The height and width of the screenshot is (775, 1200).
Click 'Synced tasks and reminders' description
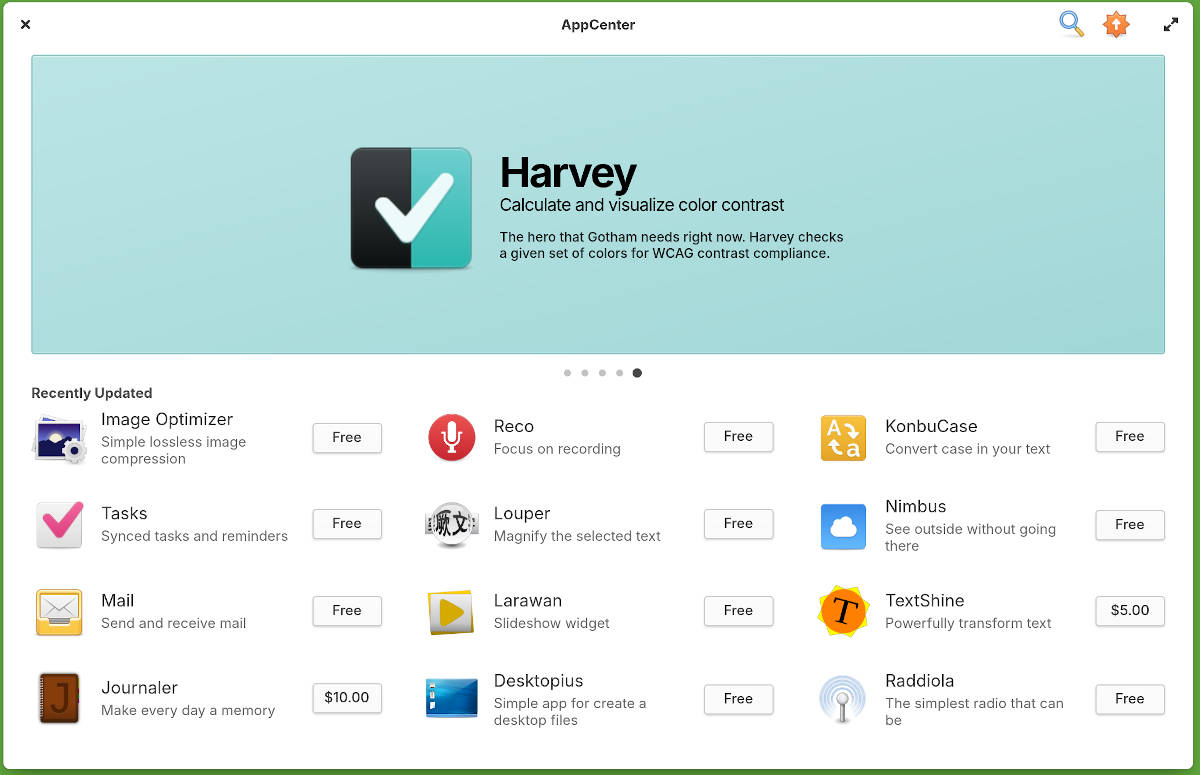pyautogui.click(x=195, y=536)
